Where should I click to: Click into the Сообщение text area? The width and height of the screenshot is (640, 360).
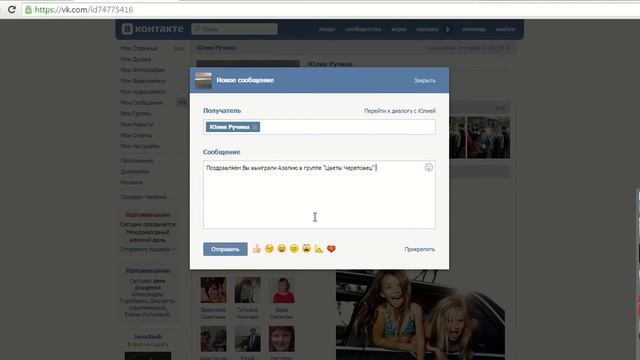[x=319, y=194]
